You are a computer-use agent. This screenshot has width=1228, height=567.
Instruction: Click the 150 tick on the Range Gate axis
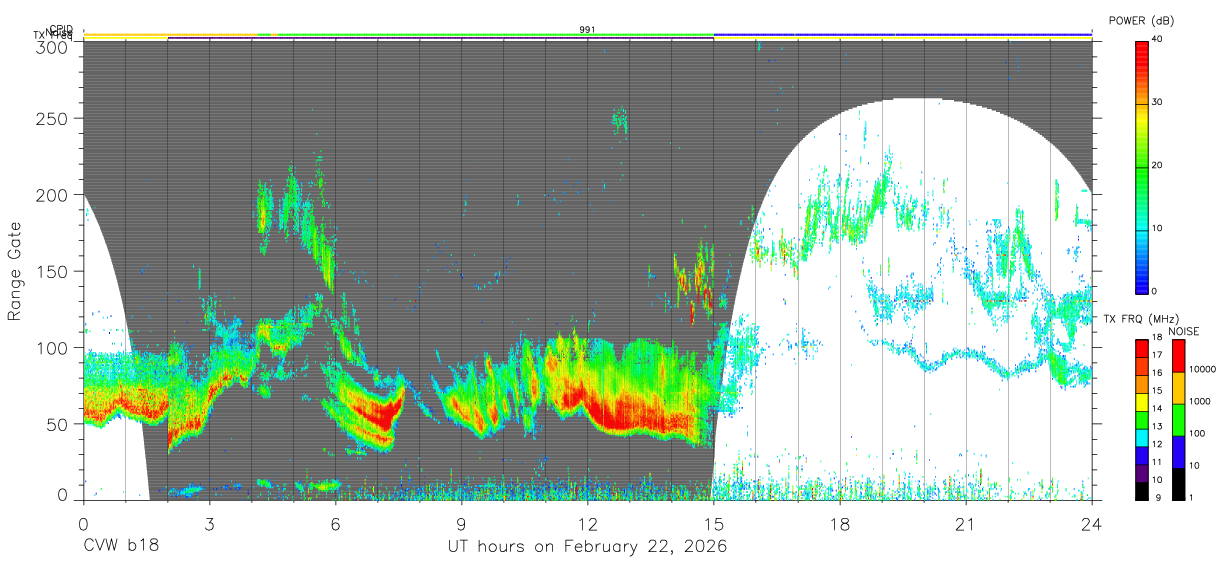[x=54, y=271]
